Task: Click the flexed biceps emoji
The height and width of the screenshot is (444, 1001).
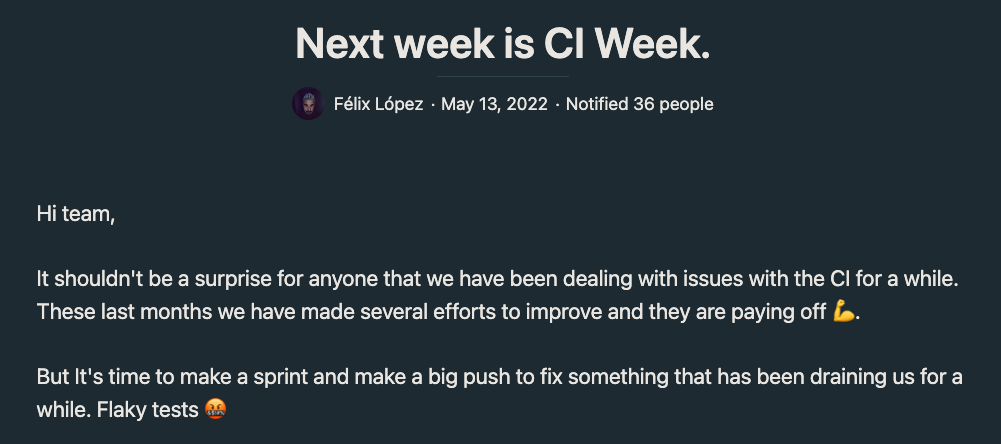Action: [x=844, y=312]
